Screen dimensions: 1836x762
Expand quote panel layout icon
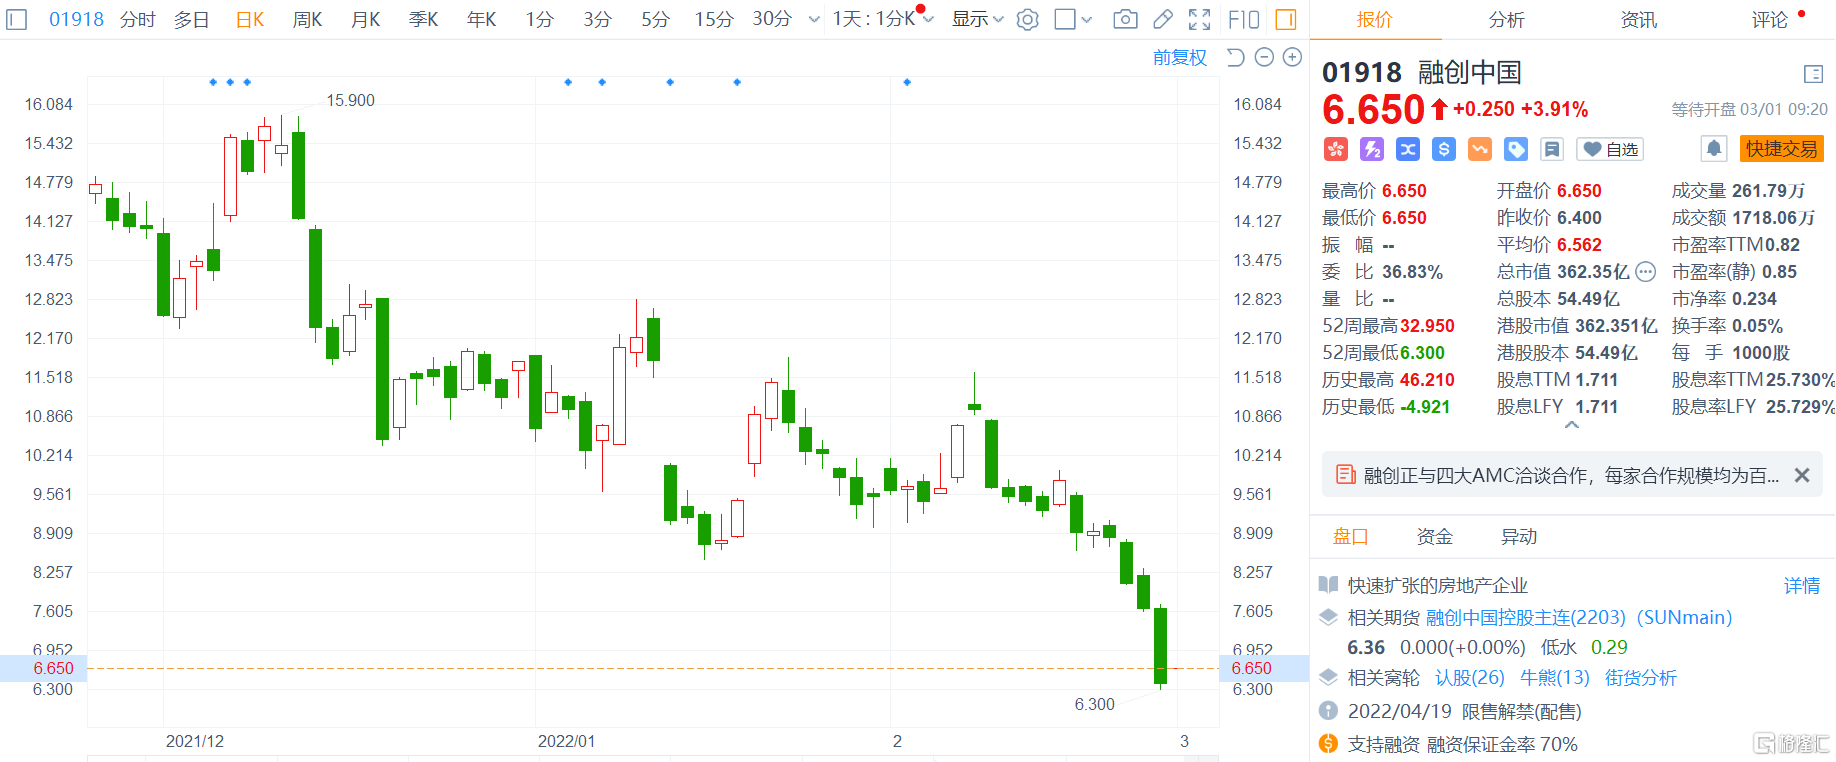point(1813,73)
